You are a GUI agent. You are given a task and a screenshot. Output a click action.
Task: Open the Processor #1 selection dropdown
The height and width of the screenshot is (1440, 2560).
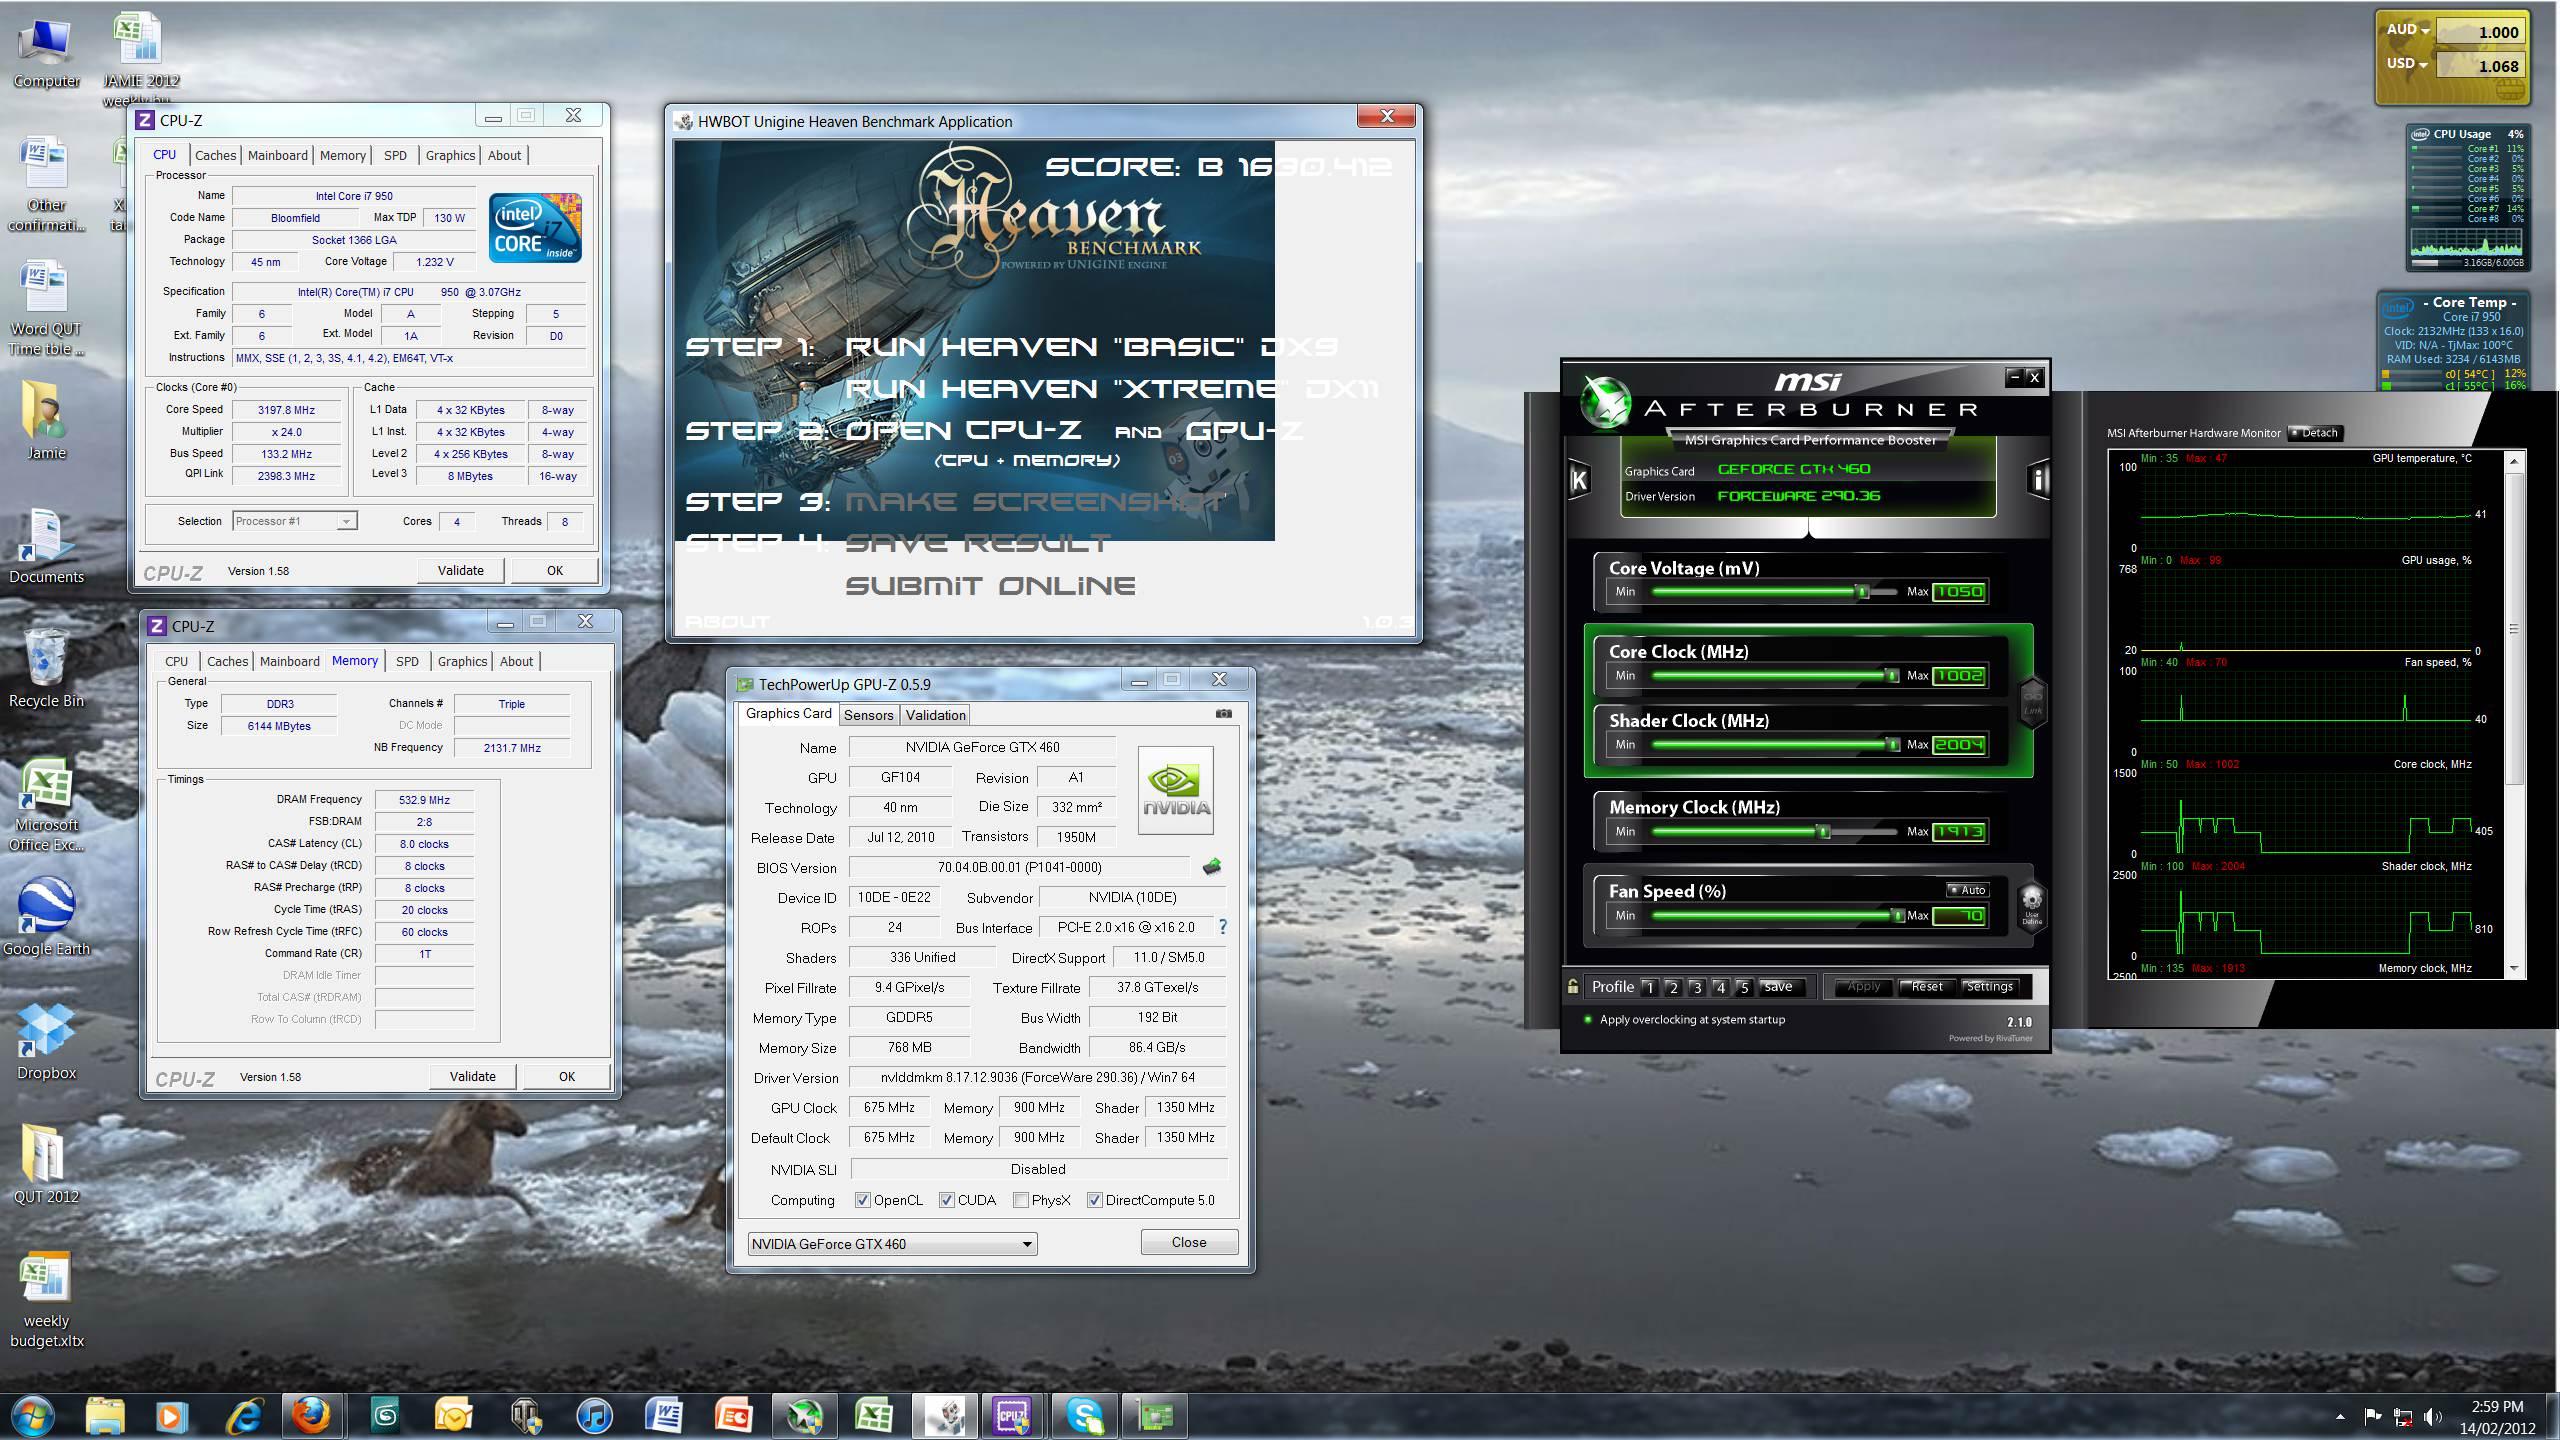[x=295, y=521]
